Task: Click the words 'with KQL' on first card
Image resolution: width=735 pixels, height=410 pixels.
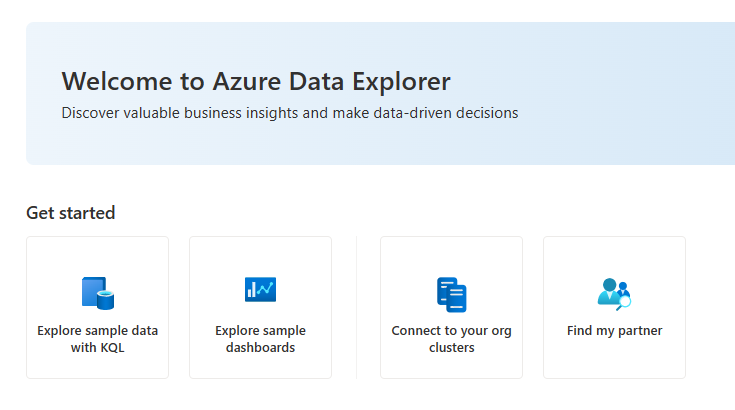Action: click(98, 348)
